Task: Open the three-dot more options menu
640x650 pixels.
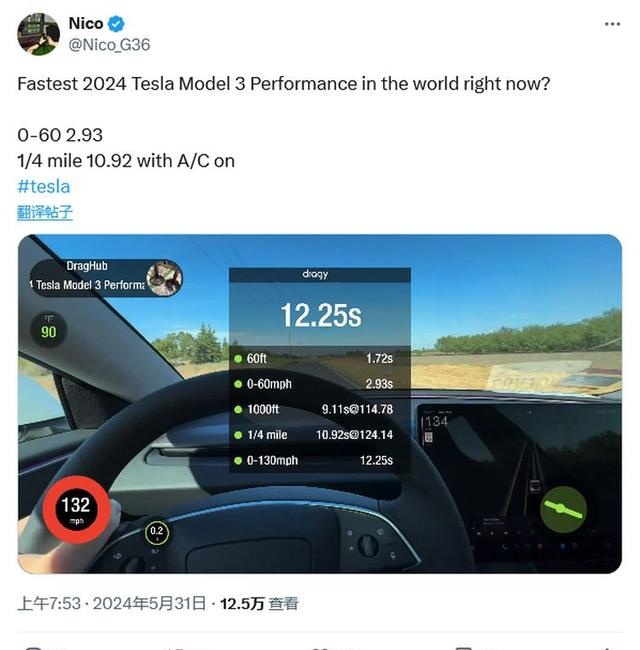Action: click(612, 24)
